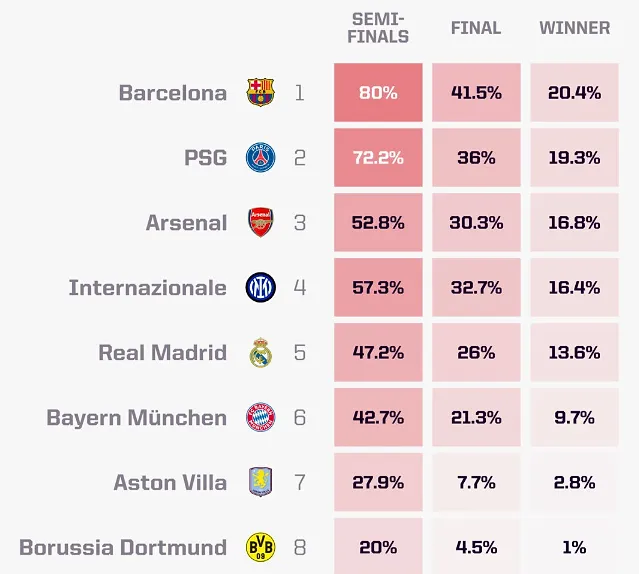Click the PSG club crest
This screenshot has height=574, width=639.
click(x=260, y=157)
